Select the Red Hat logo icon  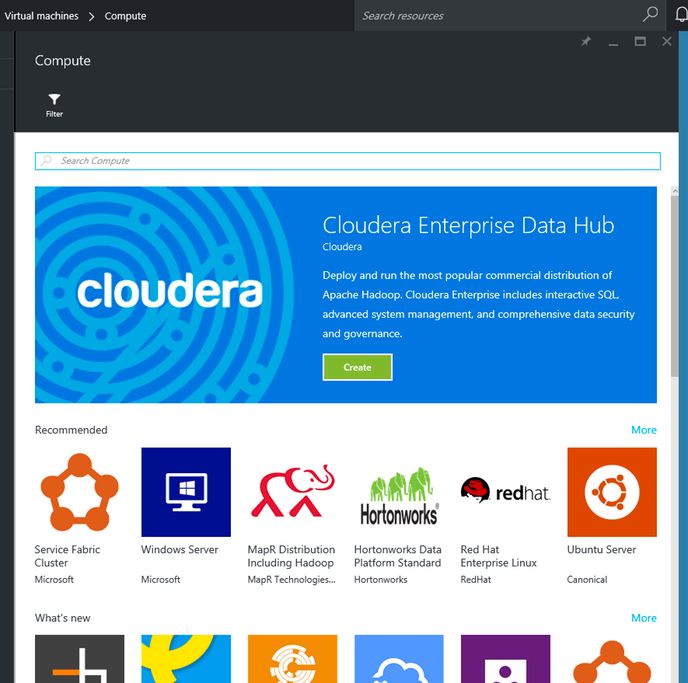coord(505,492)
